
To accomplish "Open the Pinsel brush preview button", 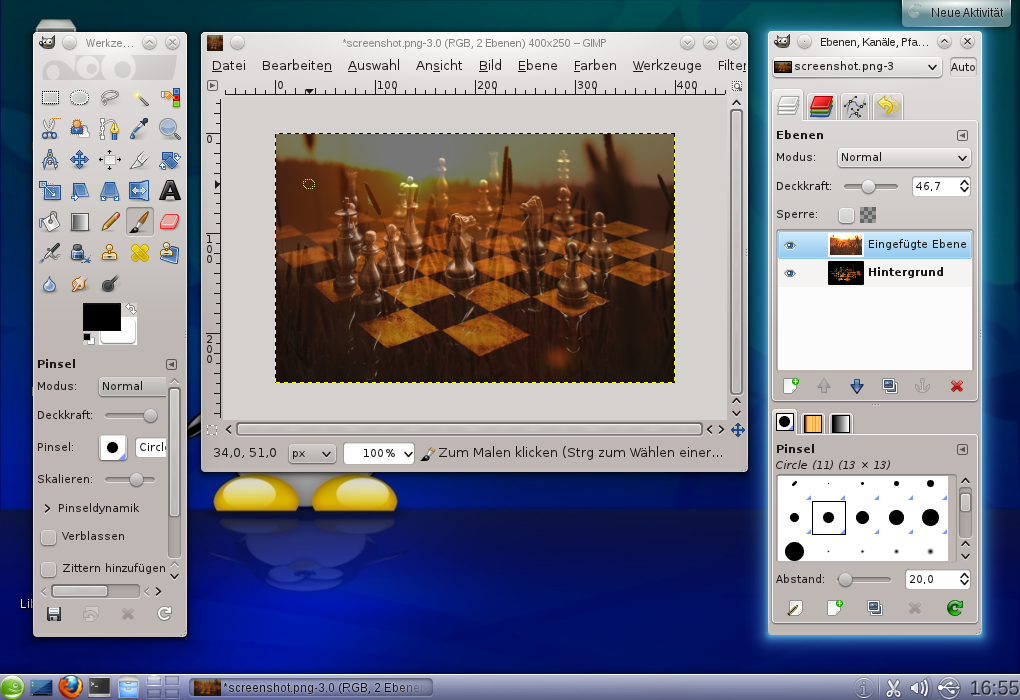I will [113, 448].
